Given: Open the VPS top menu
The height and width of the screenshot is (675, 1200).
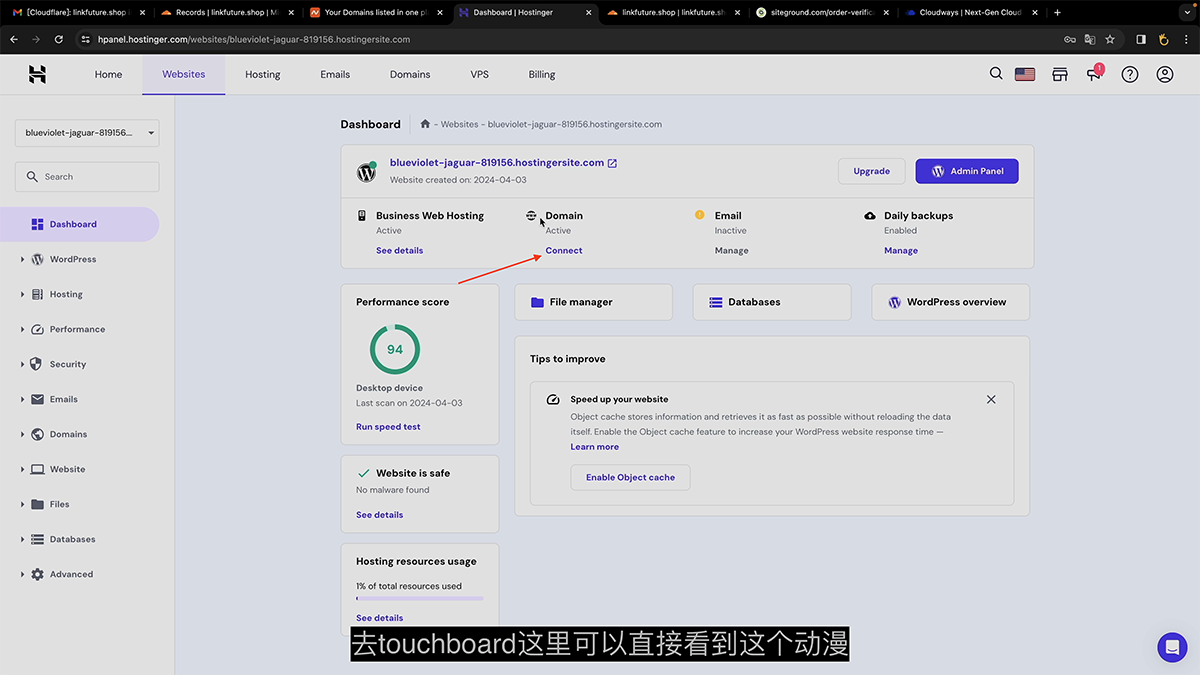Looking at the screenshot, I should pos(480,74).
